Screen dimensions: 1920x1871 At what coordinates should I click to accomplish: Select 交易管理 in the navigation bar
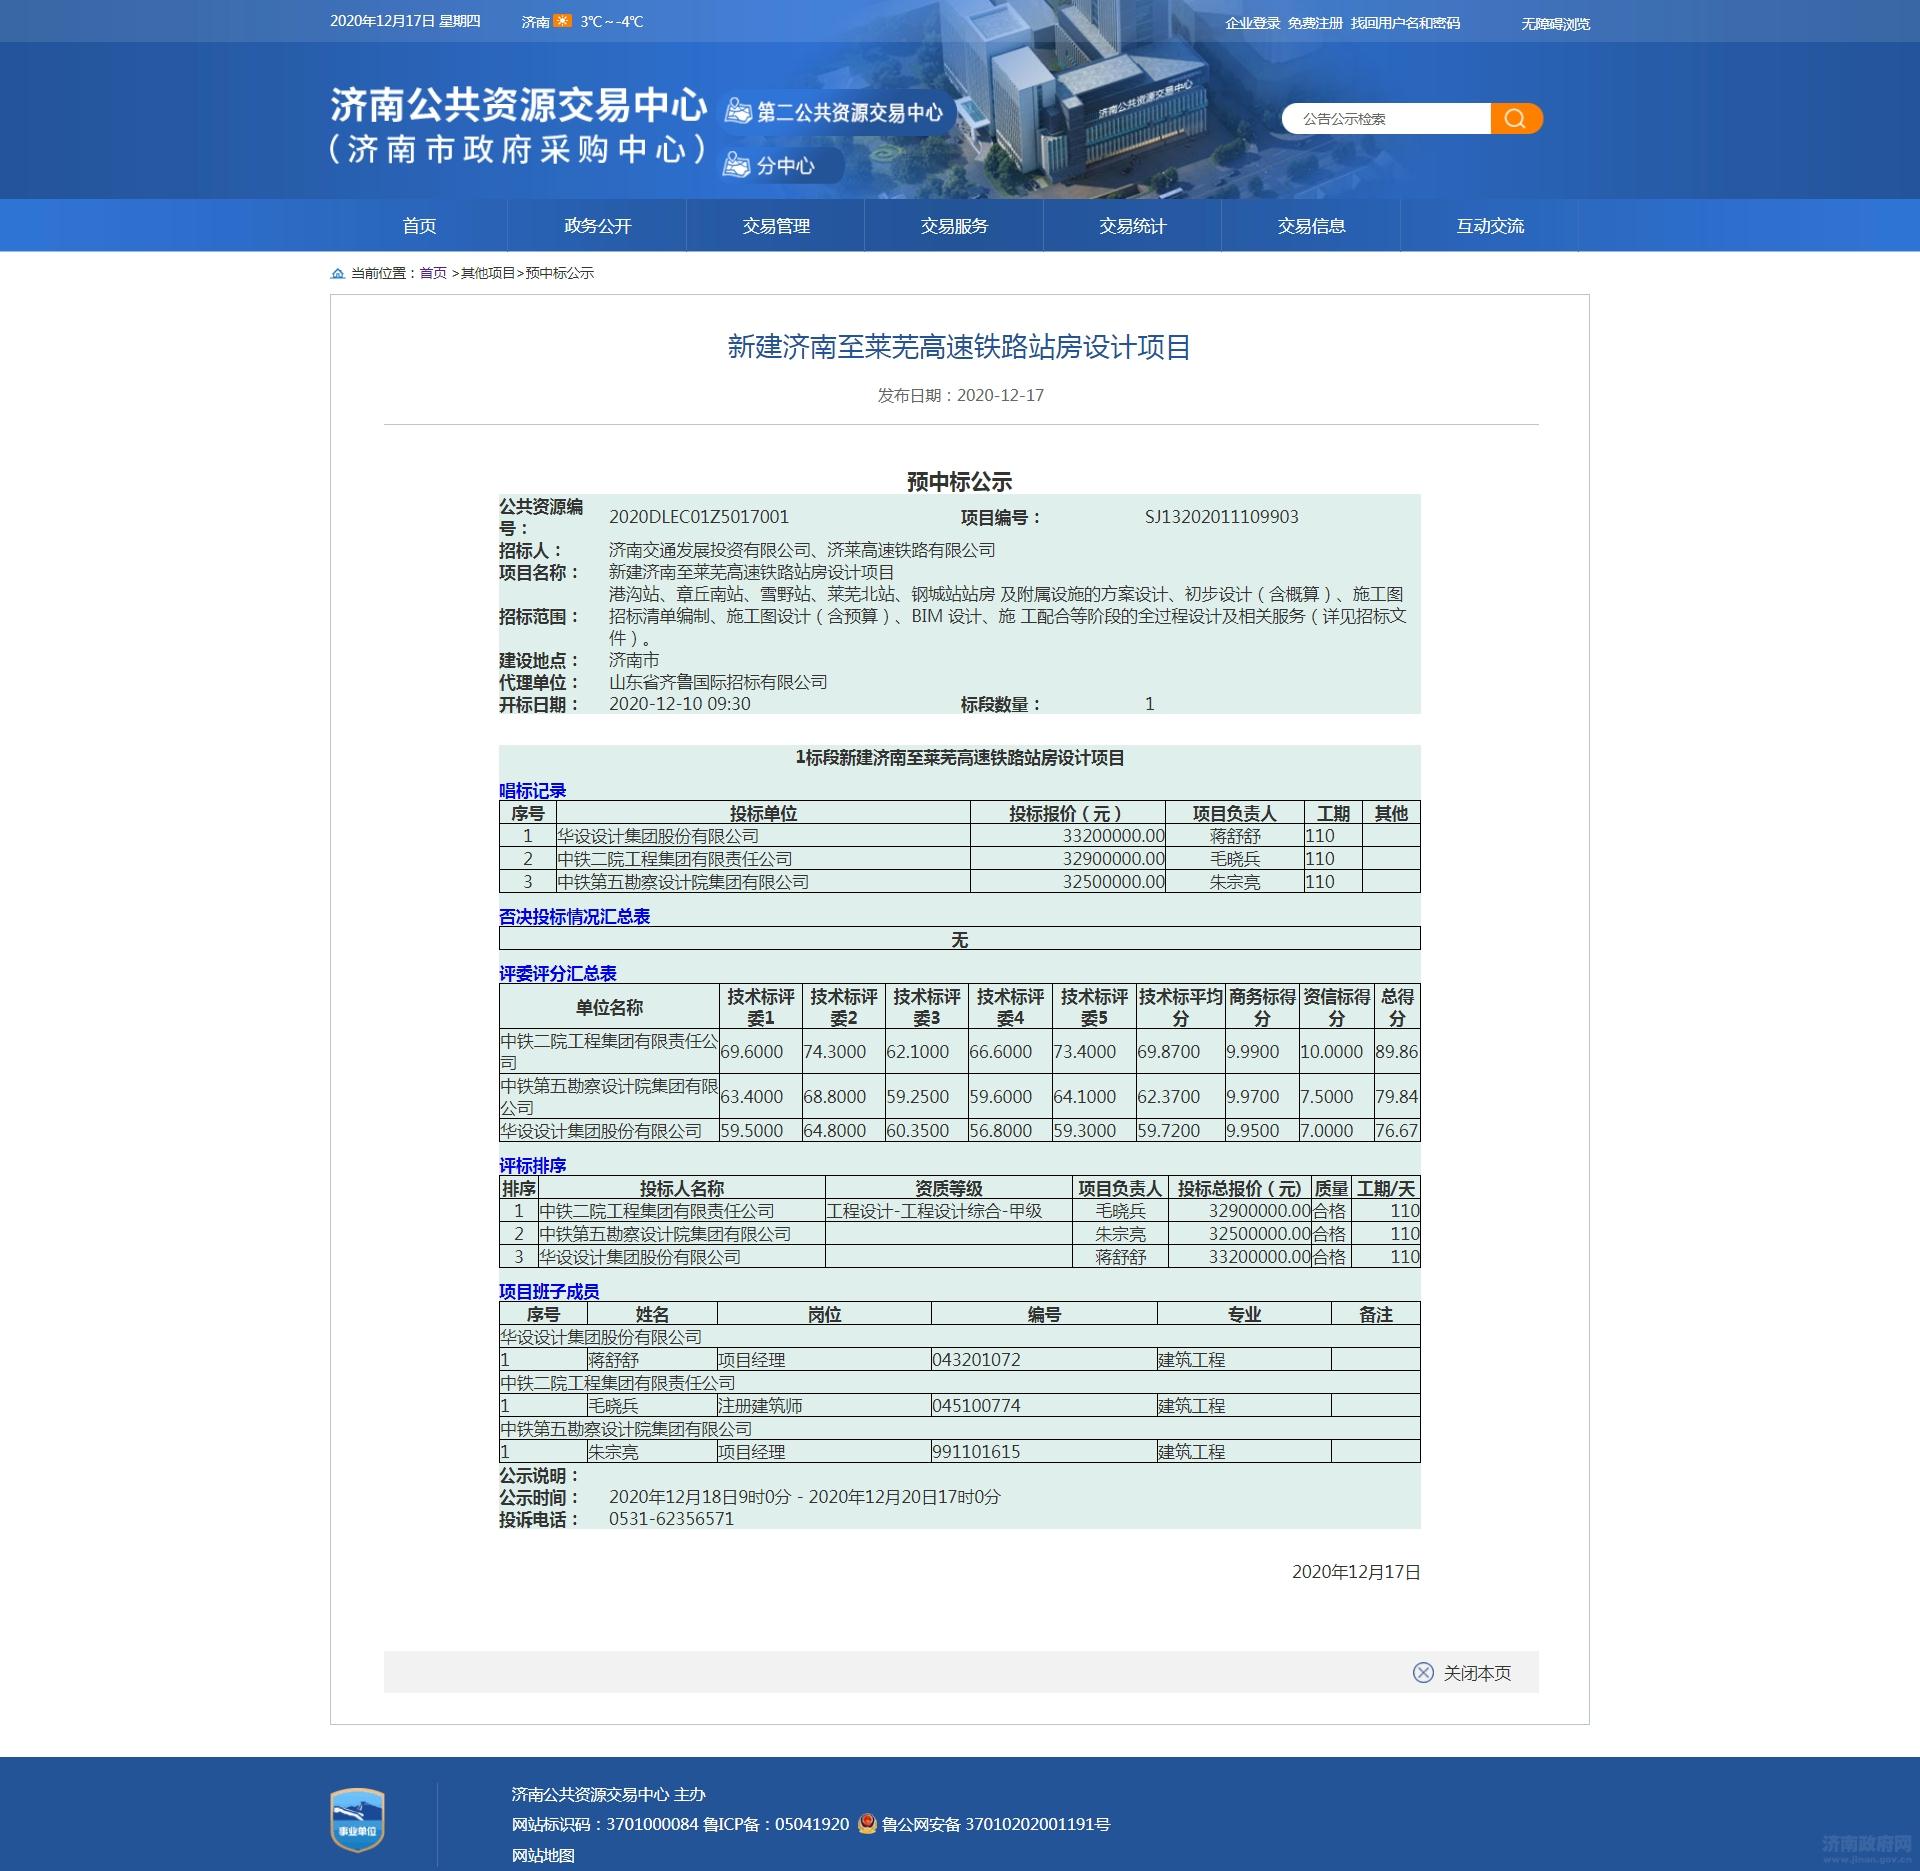776,226
